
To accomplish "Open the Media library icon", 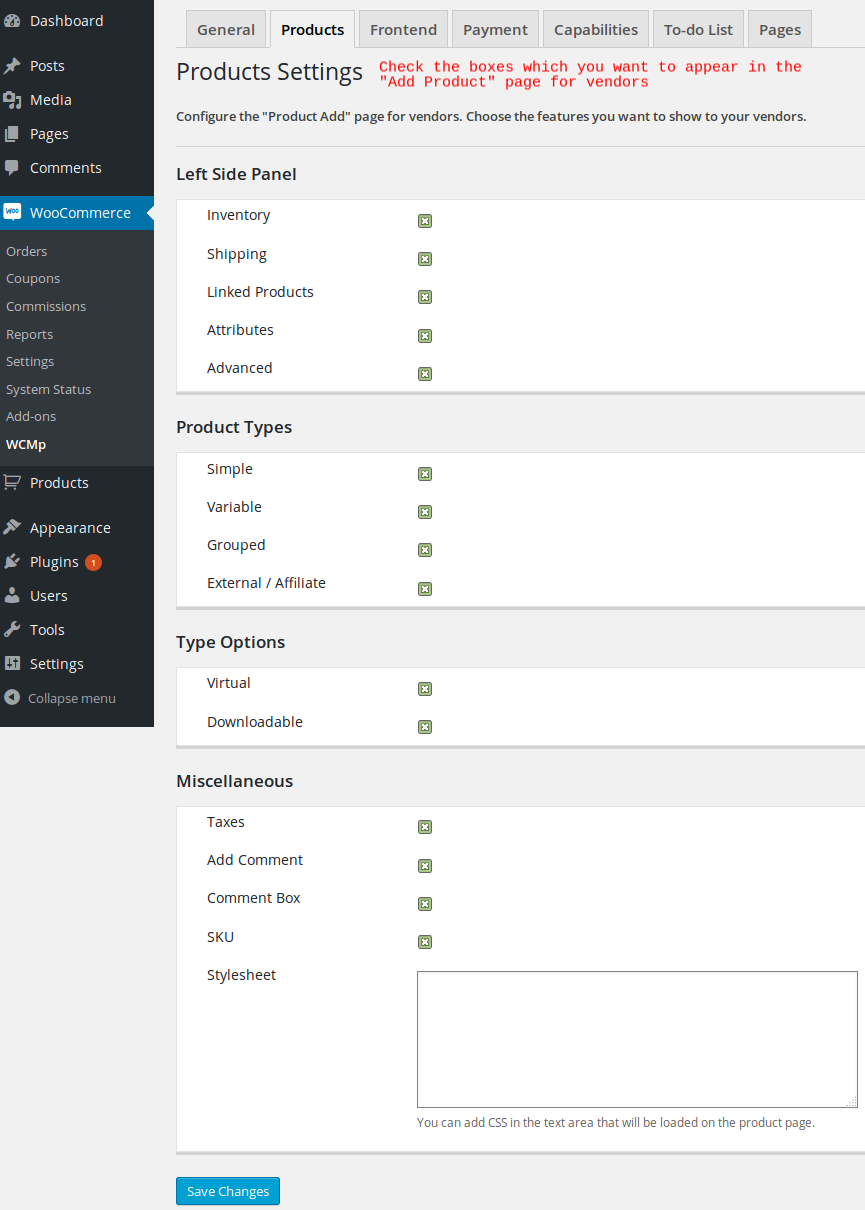I will [x=12, y=100].
